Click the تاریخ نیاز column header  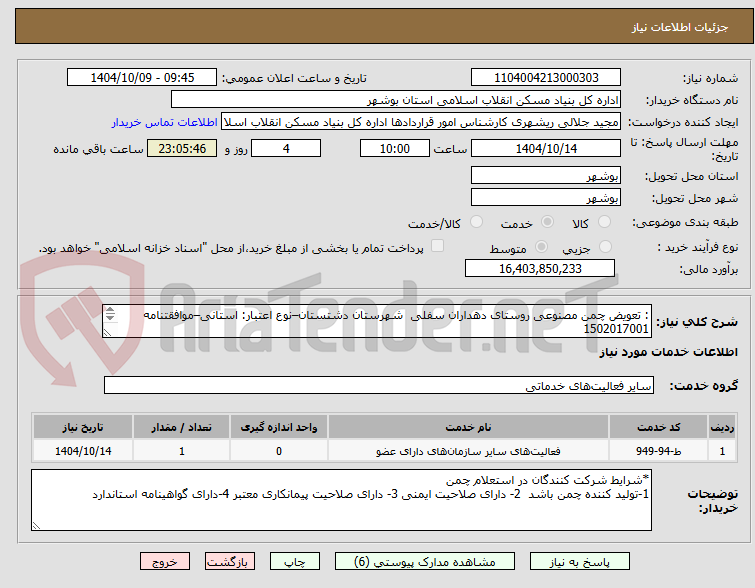83,427
